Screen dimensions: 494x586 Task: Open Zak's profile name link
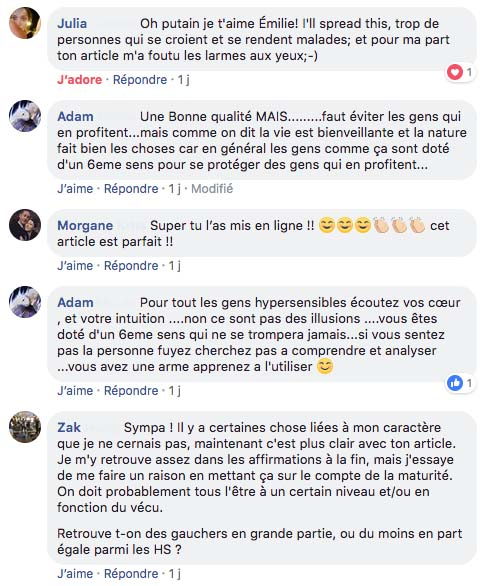[x=69, y=428]
